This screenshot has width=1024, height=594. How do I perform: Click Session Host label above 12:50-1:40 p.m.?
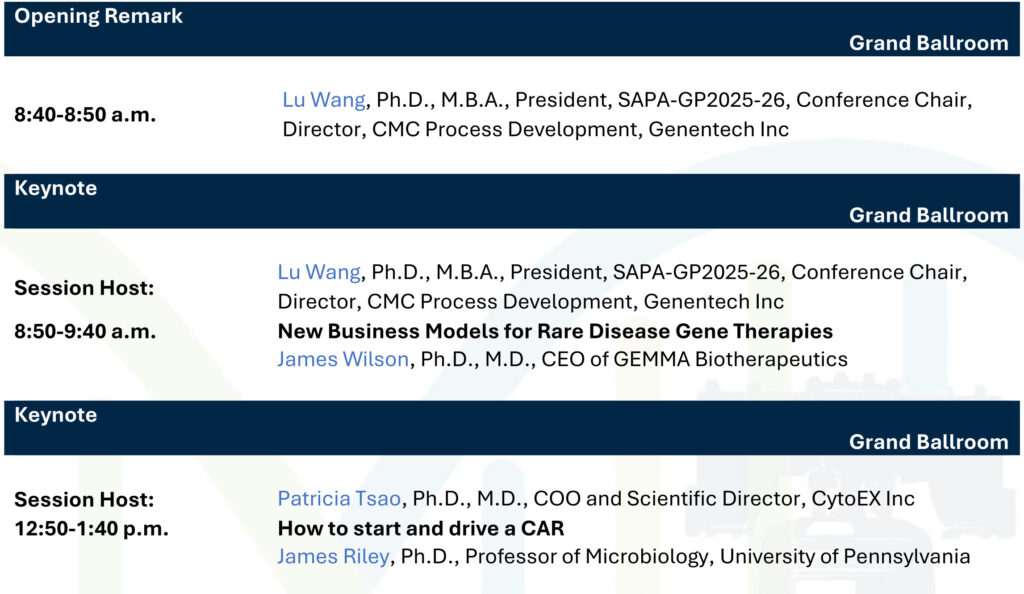pyautogui.click(x=84, y=499)
